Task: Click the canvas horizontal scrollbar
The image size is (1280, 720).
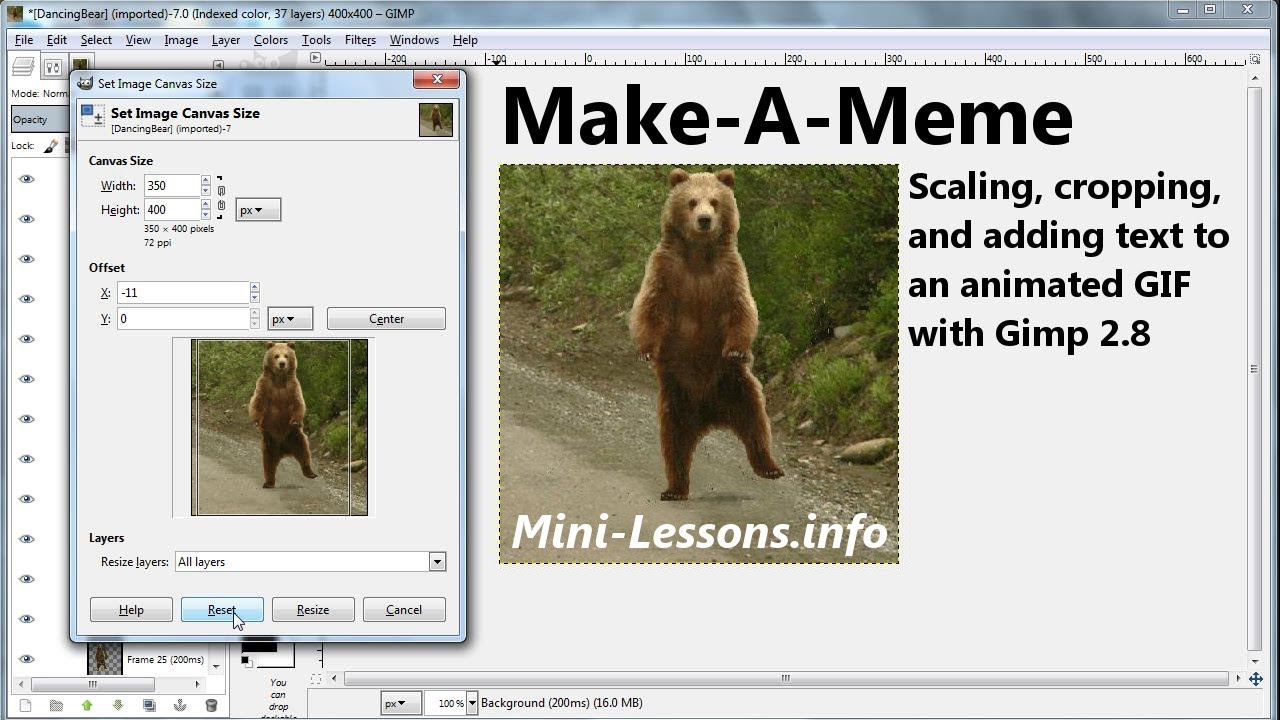Action: click(786, 679)
